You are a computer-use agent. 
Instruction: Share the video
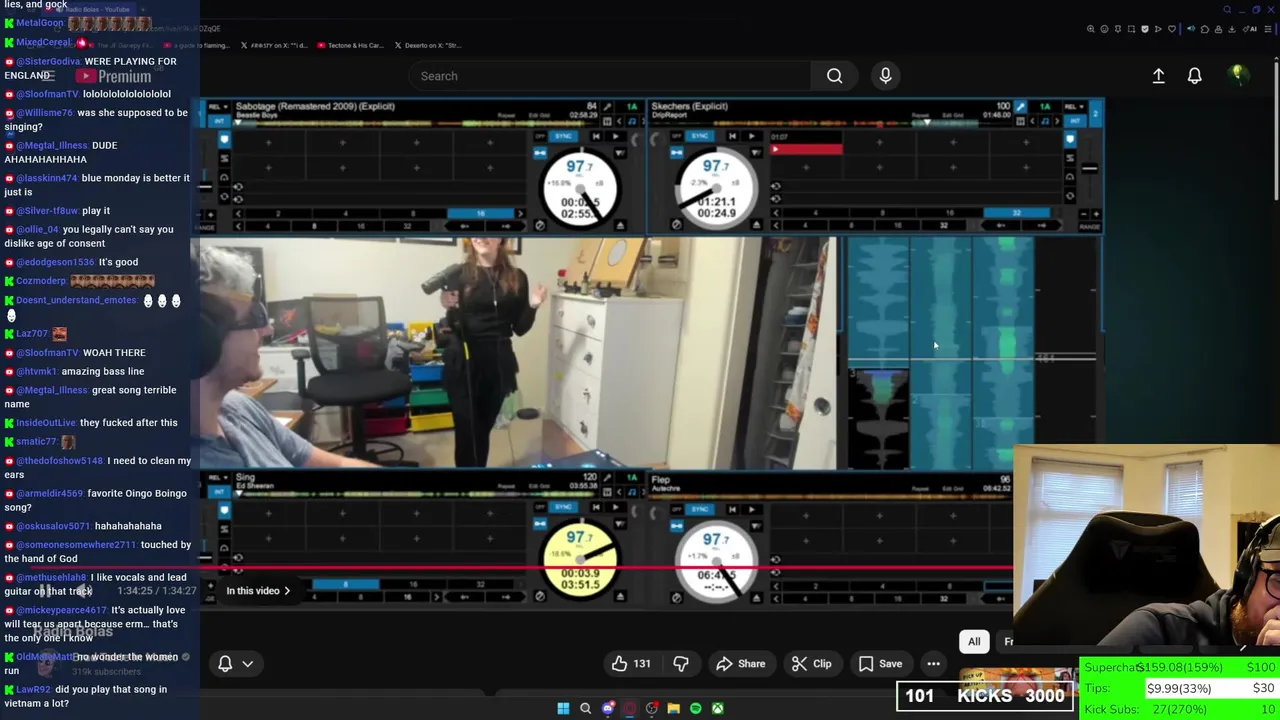point(740,664)
